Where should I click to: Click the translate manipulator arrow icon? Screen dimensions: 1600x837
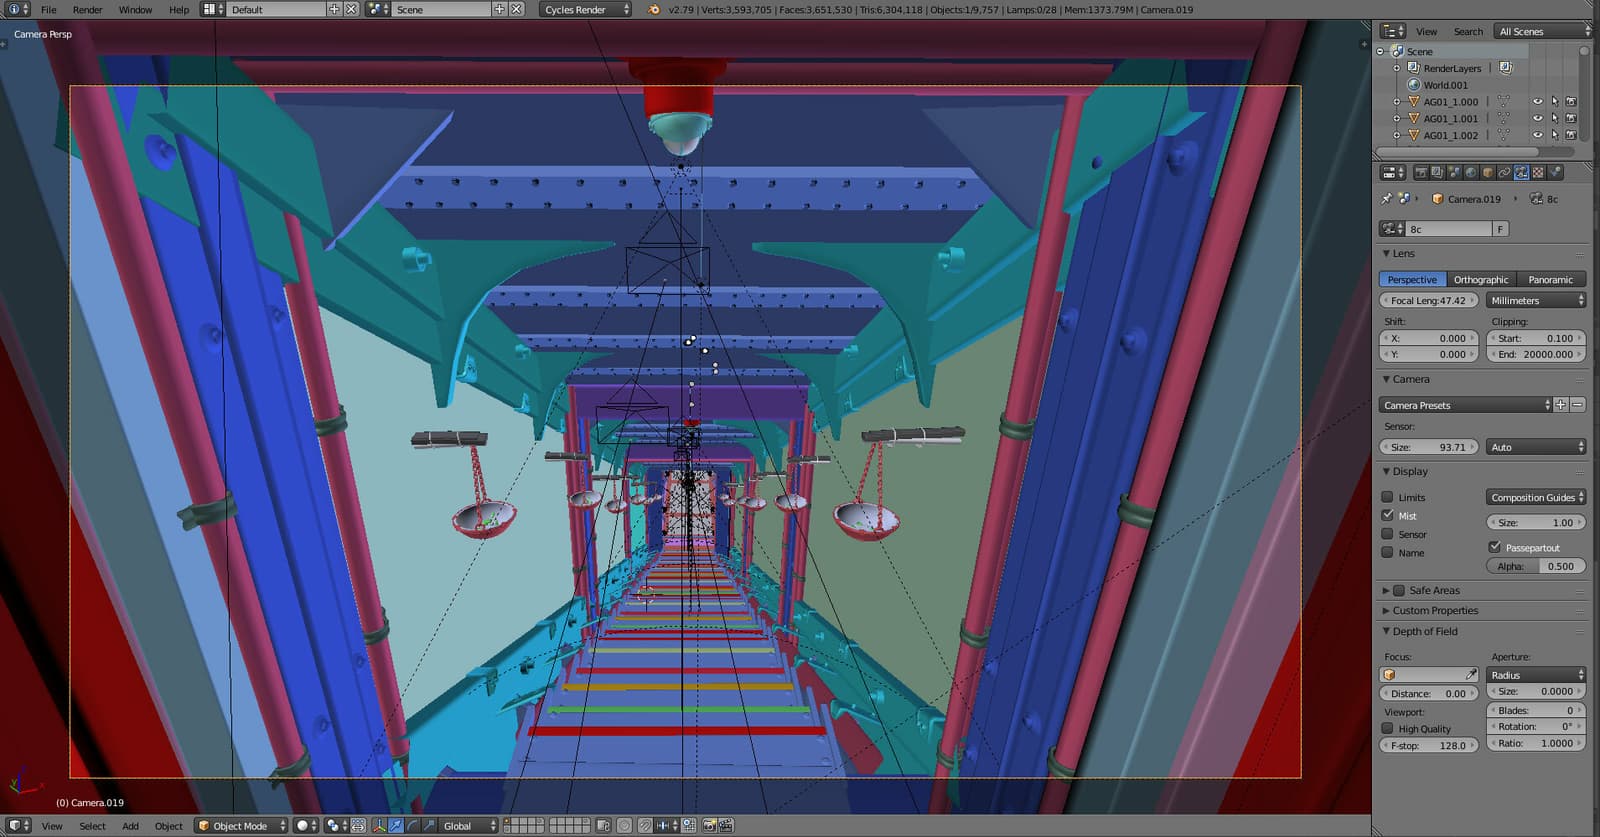396,826
